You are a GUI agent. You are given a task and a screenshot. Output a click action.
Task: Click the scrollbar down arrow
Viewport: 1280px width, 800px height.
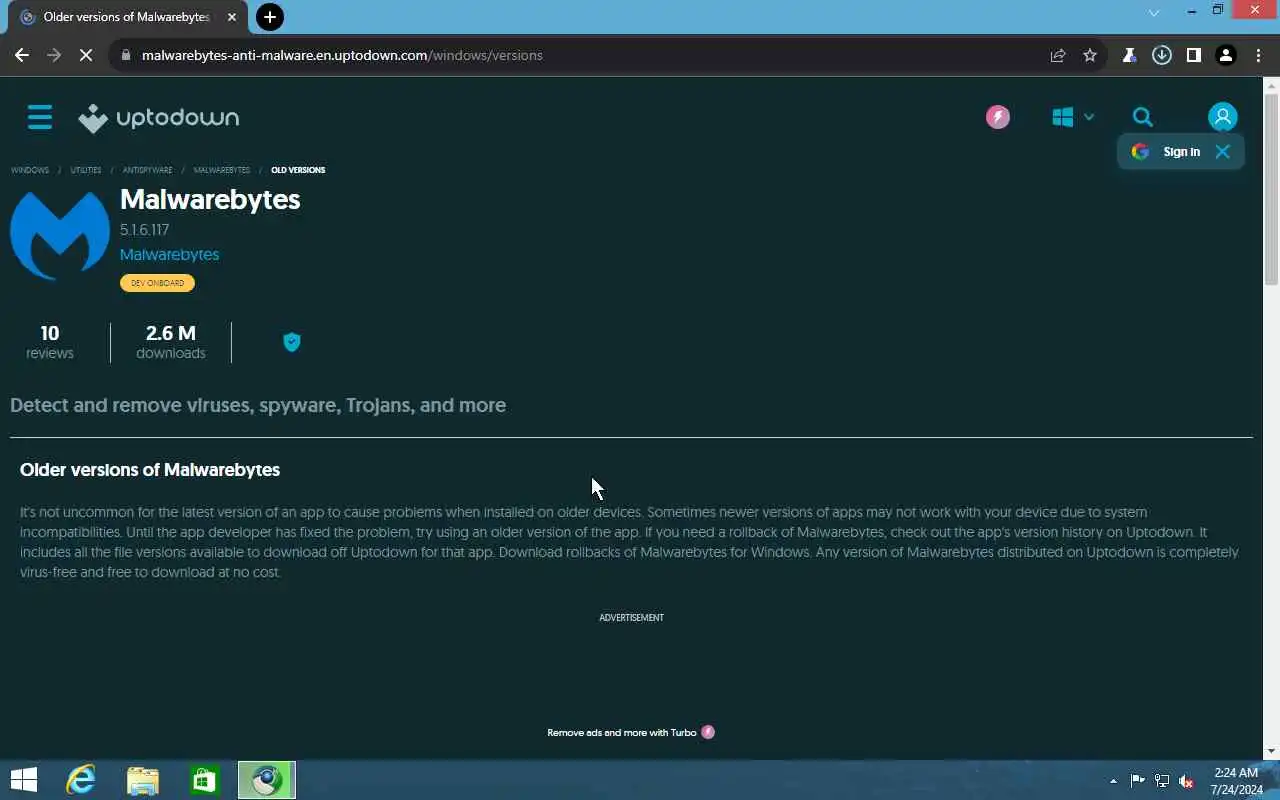click(x=1271, y=751)
